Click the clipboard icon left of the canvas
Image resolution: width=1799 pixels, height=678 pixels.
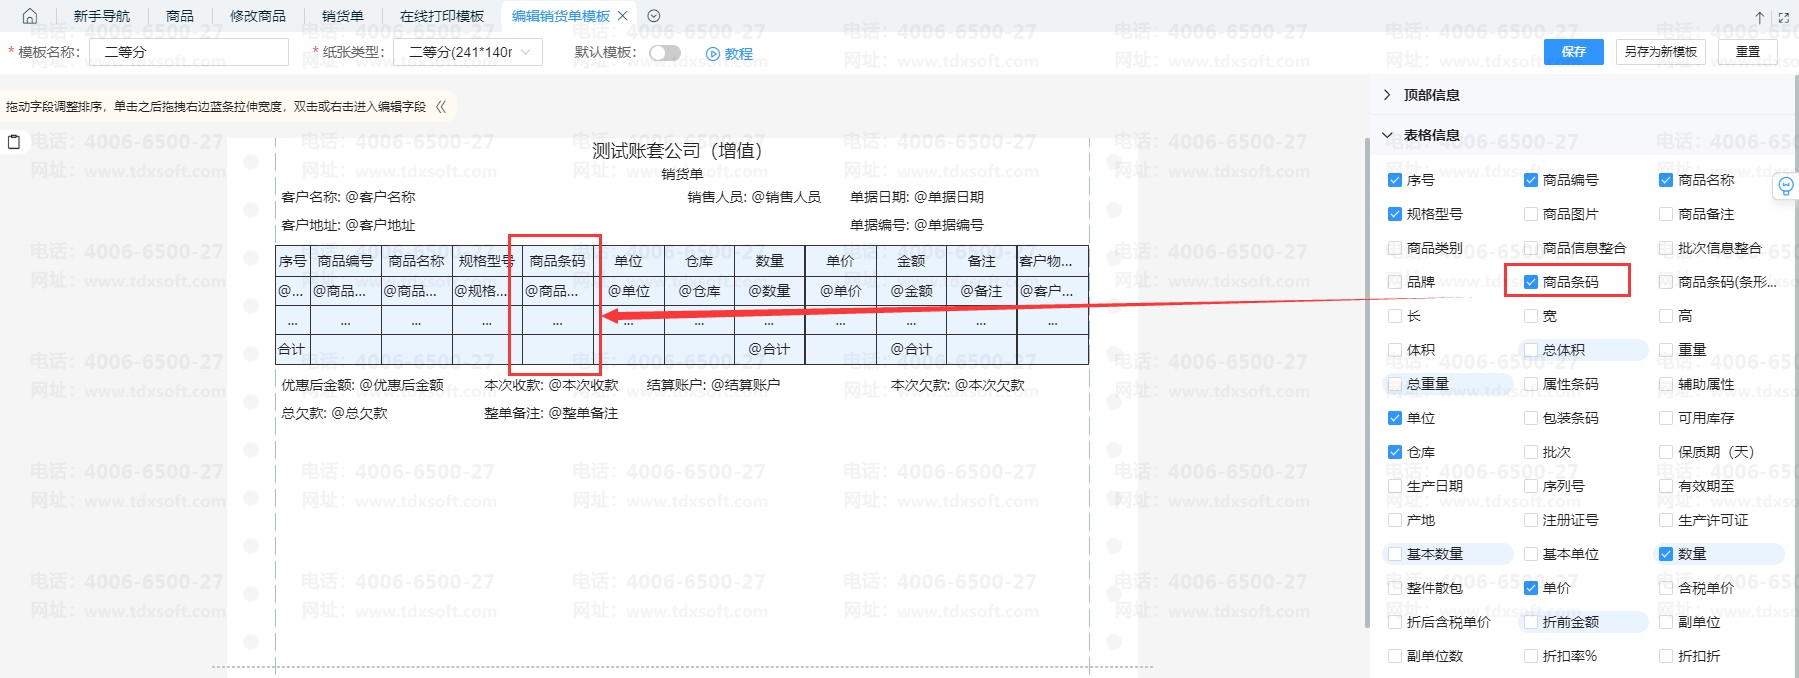tap(14, 142)
